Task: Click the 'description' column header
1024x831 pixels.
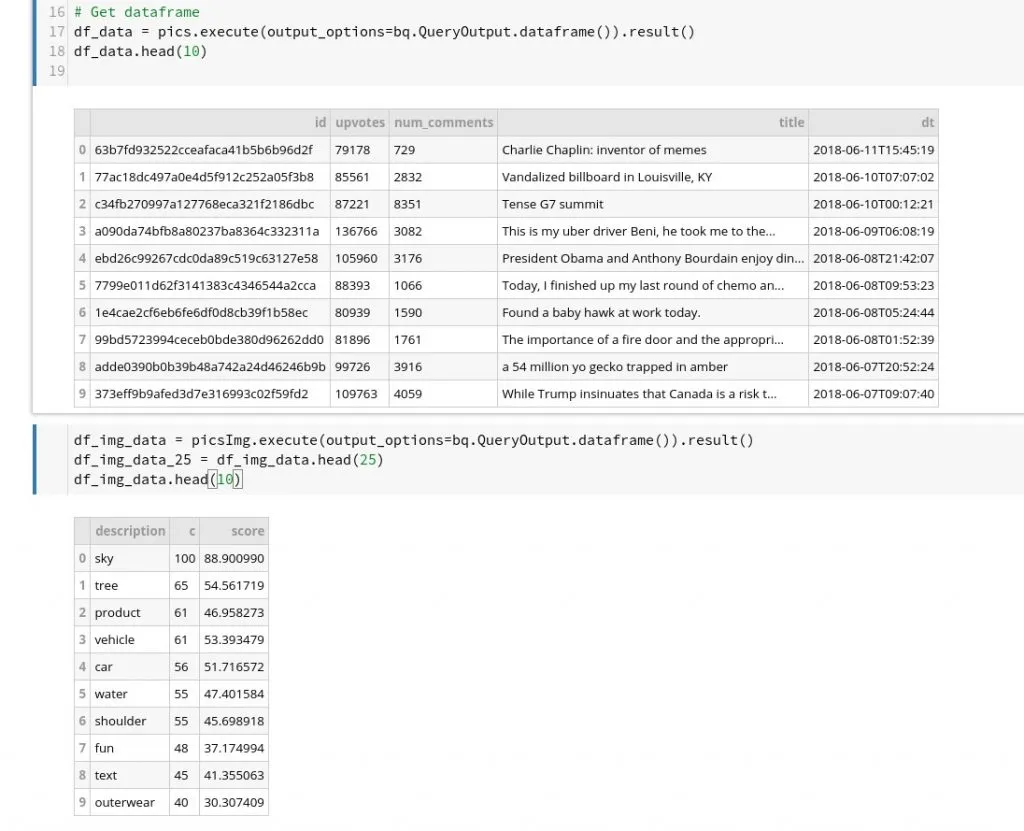Action: (130, 531)
